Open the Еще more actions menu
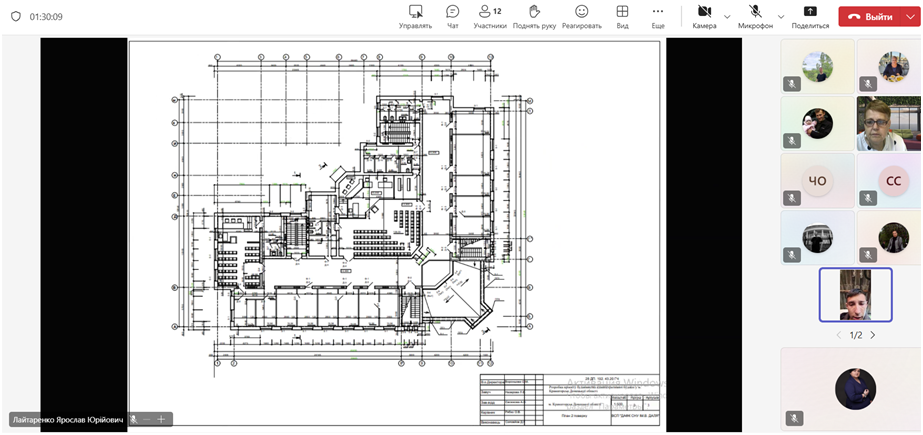 pyautogui.click(x=657, y=16)
